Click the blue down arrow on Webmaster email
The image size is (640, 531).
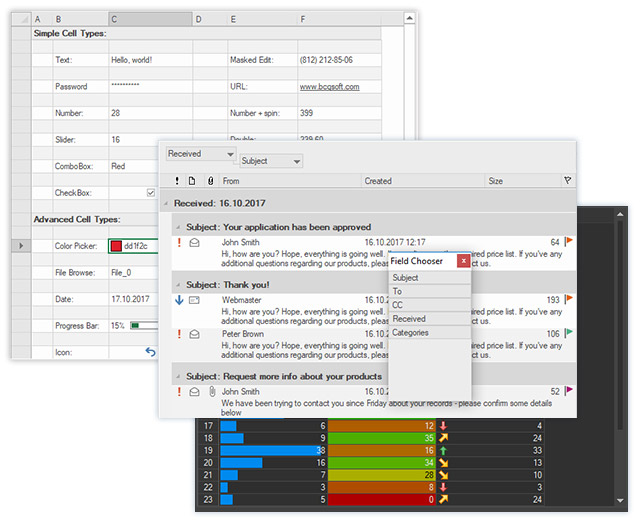click(x=179, y=299)
